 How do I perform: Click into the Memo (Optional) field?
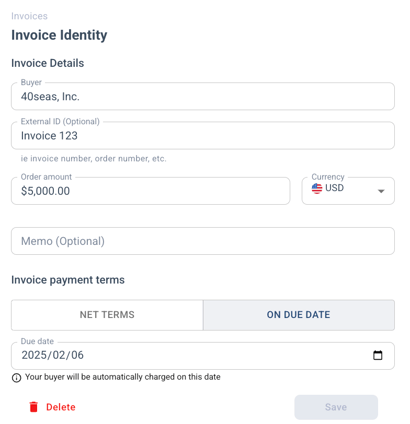(203, 241)
